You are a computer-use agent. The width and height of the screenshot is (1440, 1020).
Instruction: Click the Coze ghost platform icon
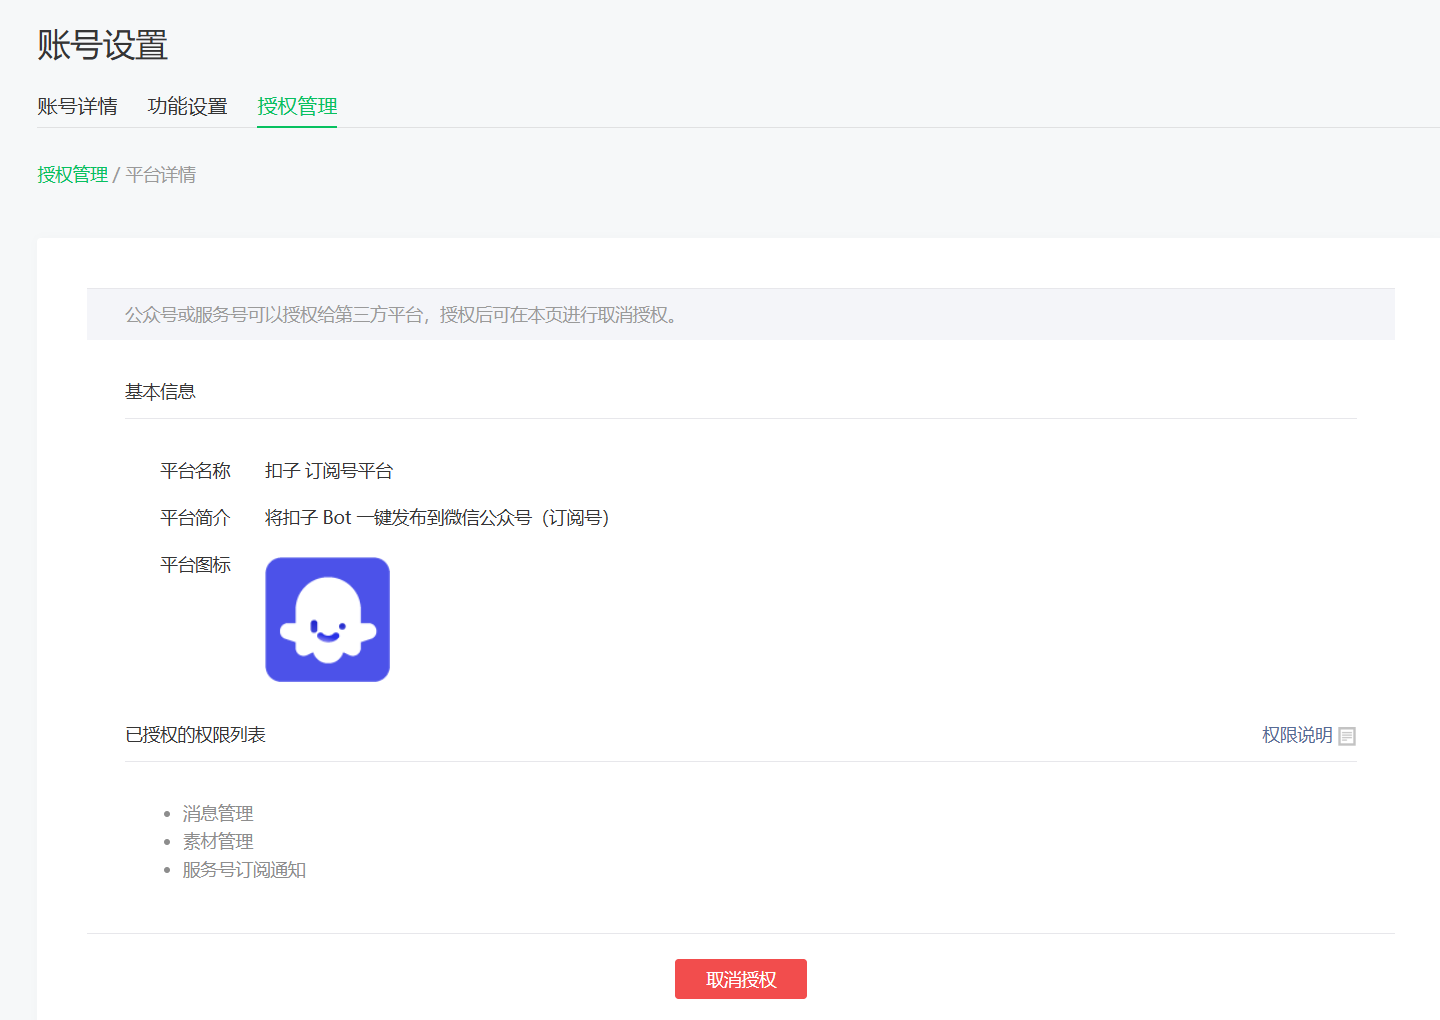pos(327,620)
